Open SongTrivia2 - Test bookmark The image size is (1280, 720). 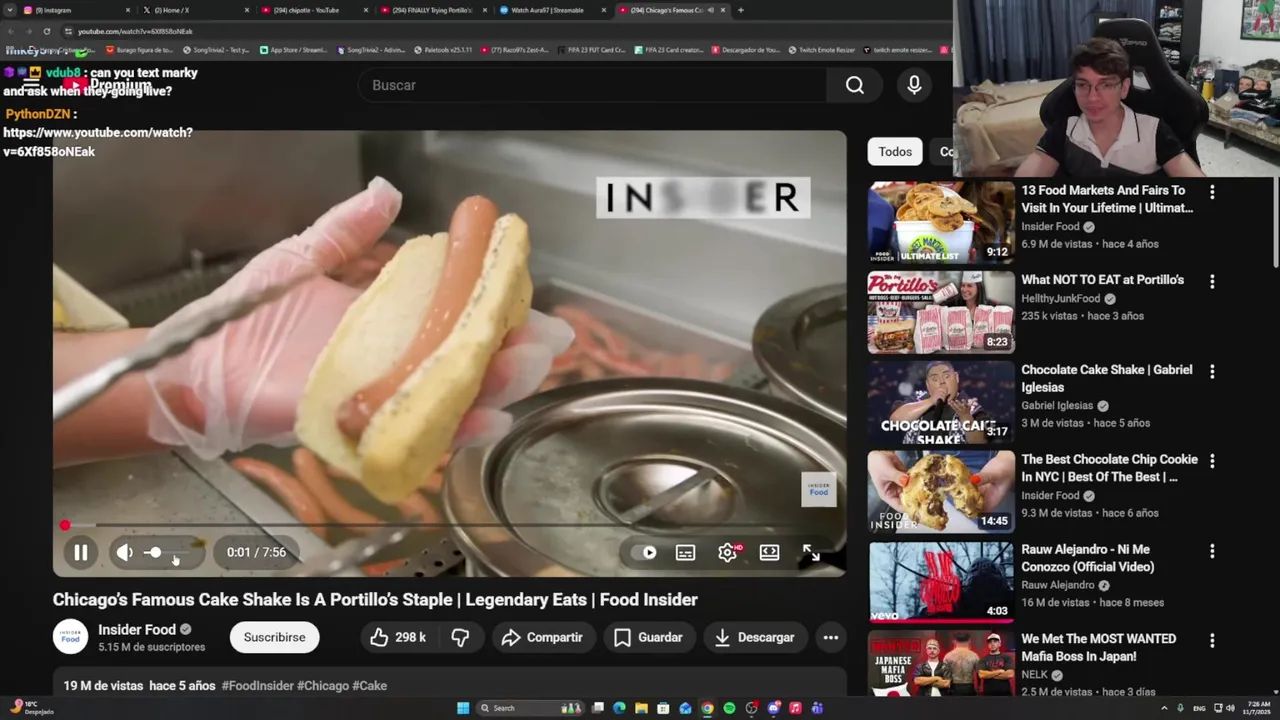coord(216,50)
